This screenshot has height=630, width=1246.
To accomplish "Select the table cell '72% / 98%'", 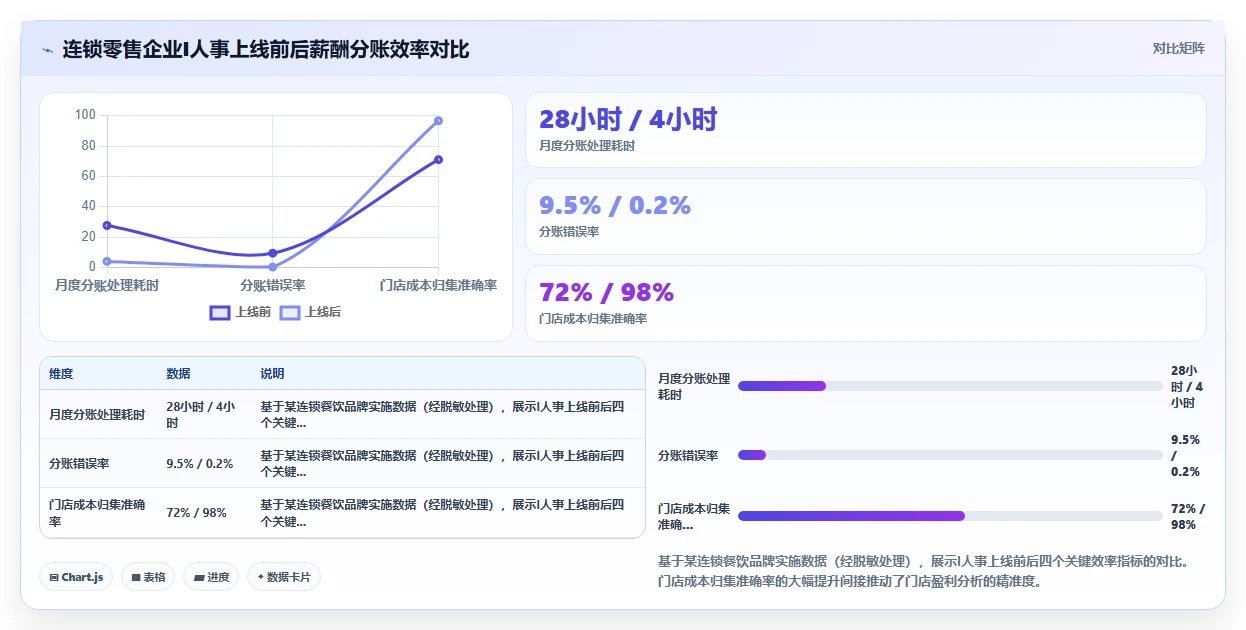I will [203, 512].
